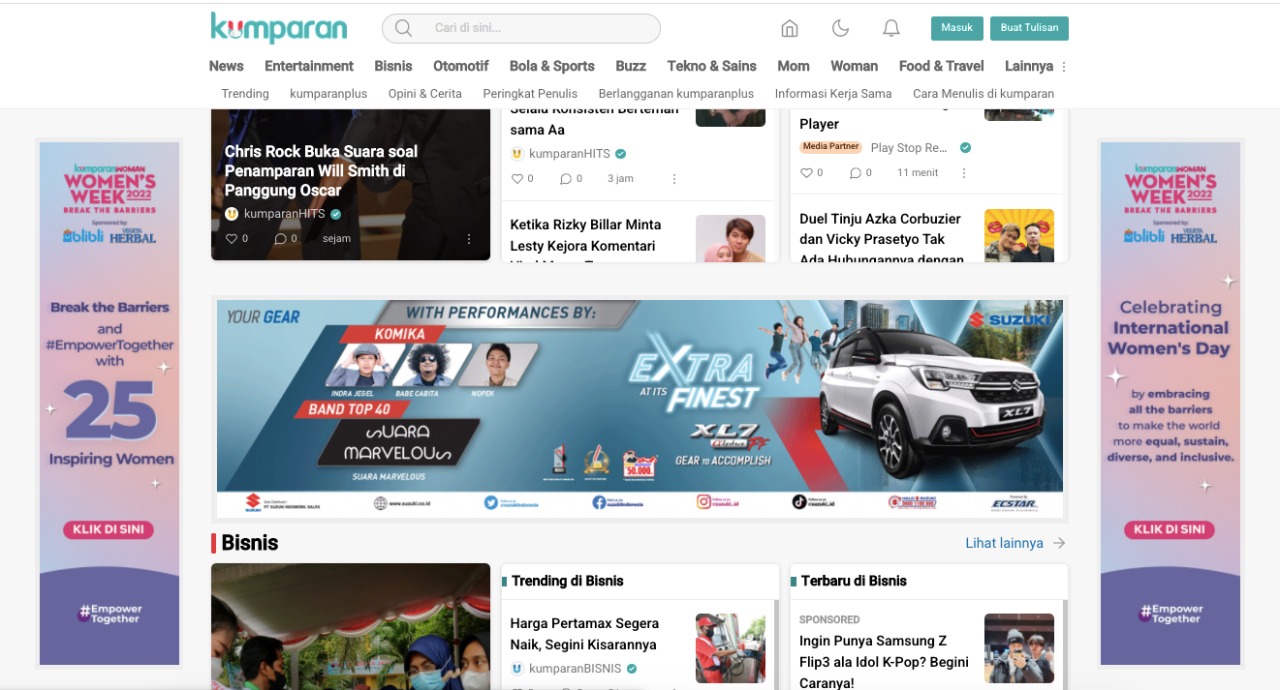Go to Tekno & Sains category

point(711,66)
